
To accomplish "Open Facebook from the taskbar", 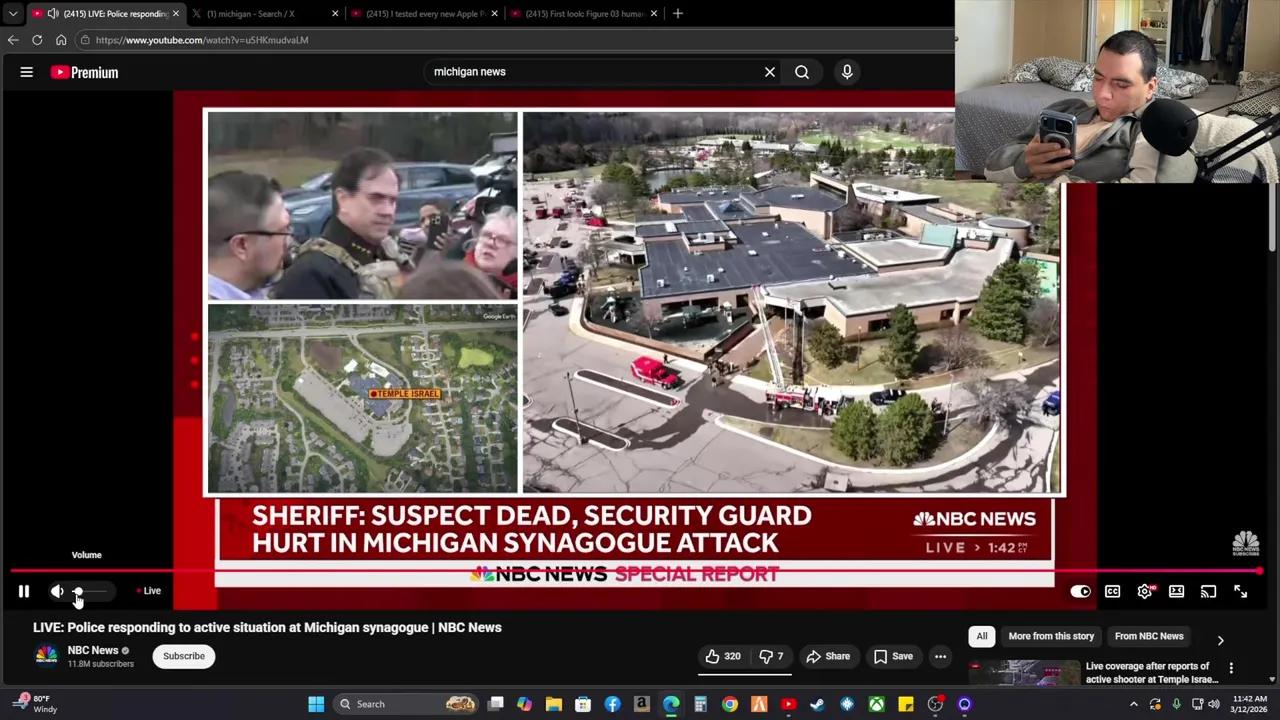I will point(612,704).
